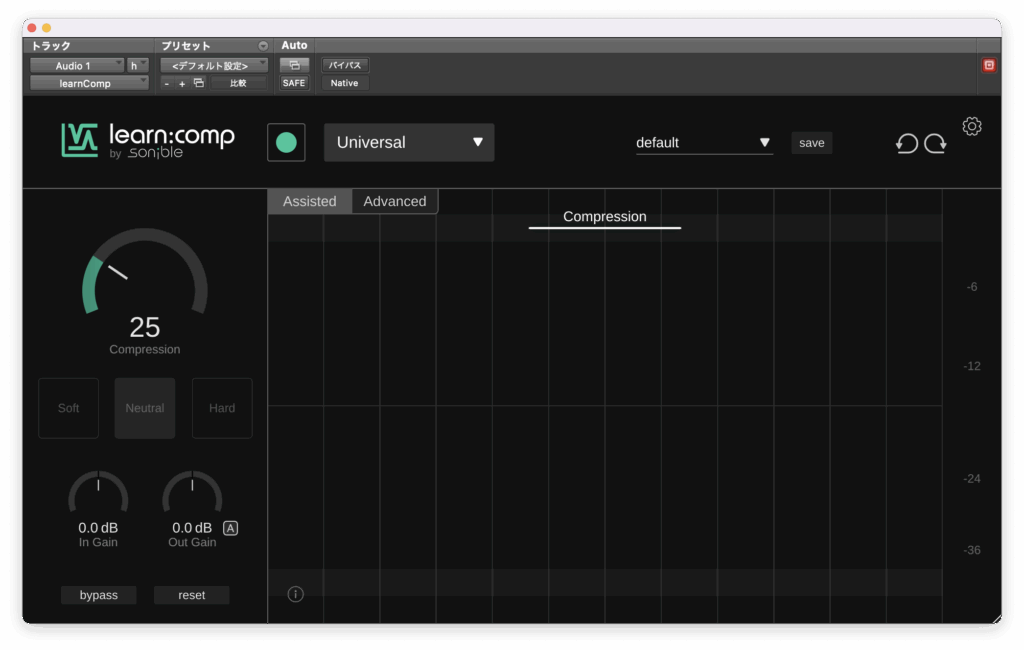1024x650 pixels.
Task: Click the learn:comp sonible logo
Action: (148, 140)
